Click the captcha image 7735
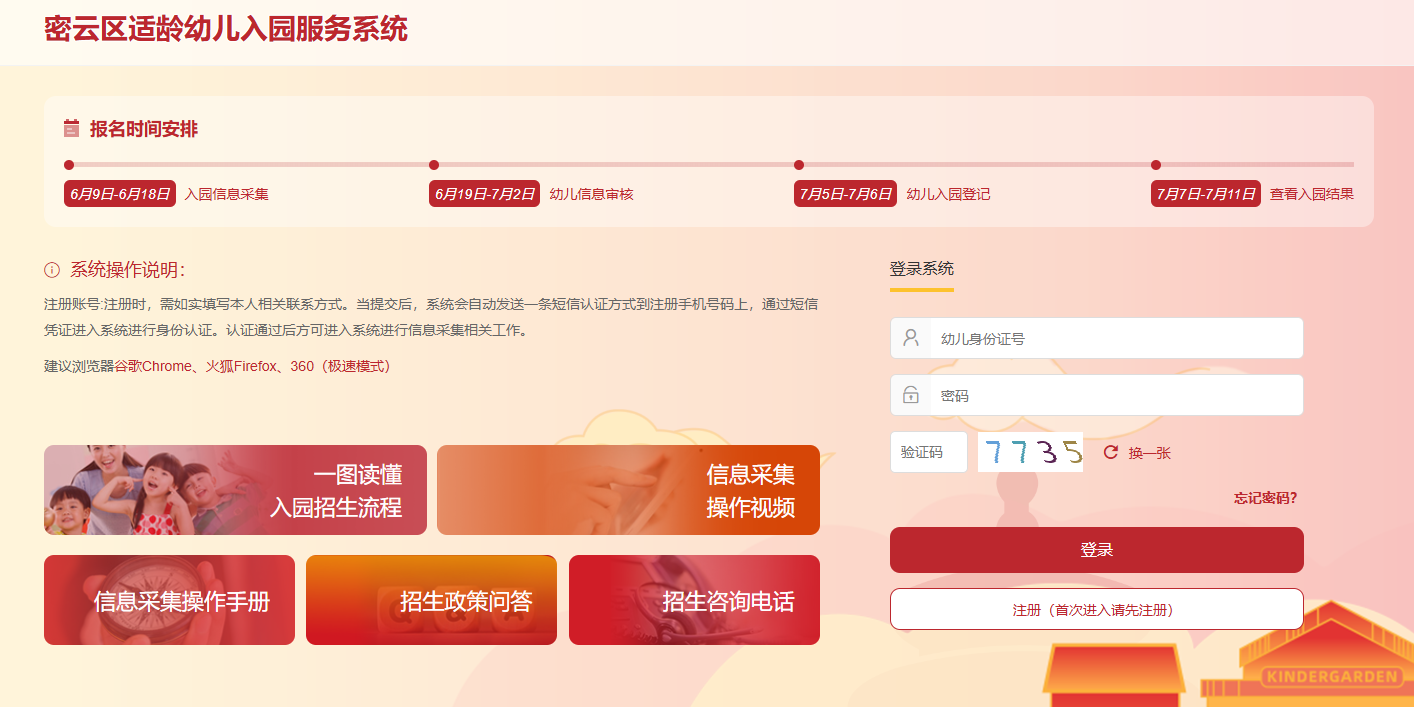Image resolution: width=1414 pixels, height=707 pixels. click(x=1030, y=452)
